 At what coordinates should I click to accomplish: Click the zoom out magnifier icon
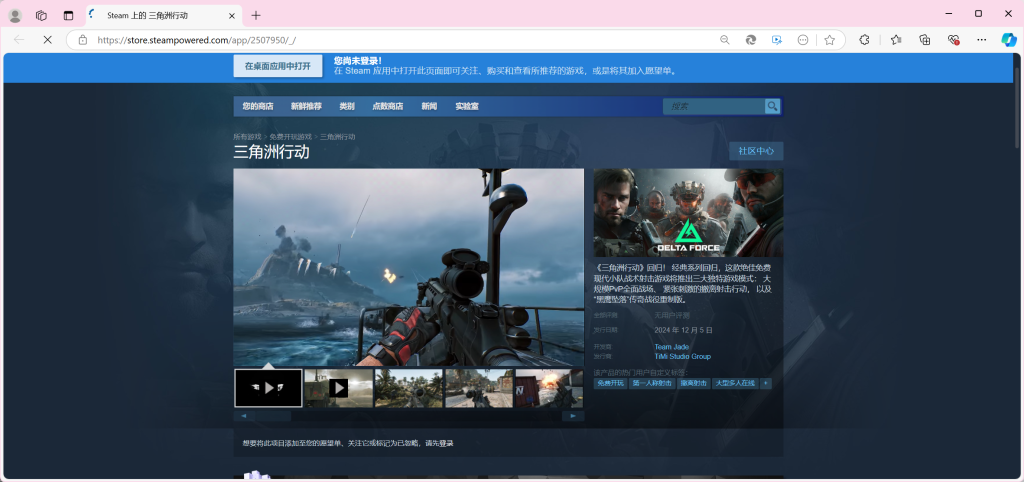tap(724, 40)
